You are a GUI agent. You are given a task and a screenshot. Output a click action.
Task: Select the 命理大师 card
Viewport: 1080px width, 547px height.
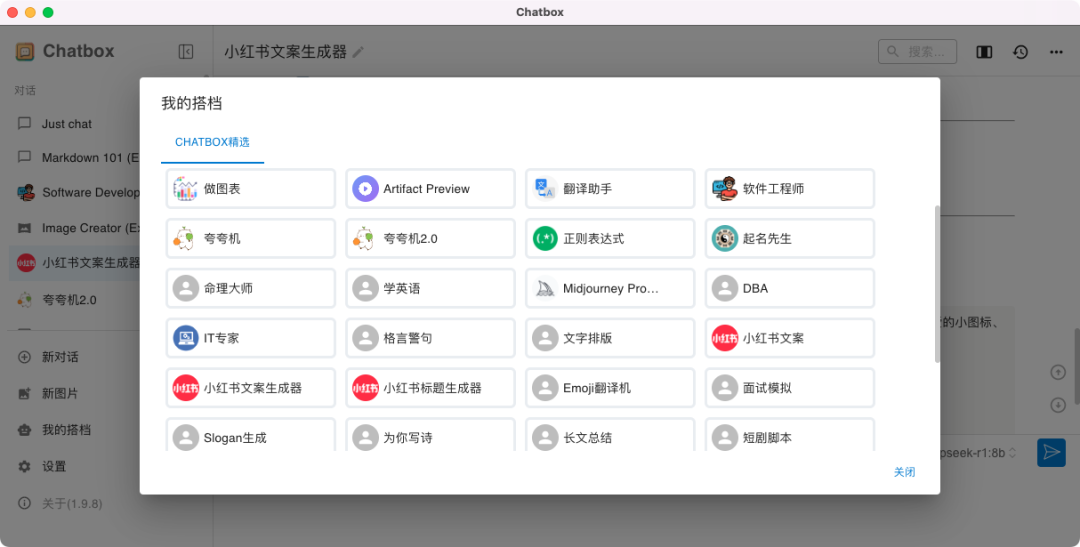click(251, 288)
